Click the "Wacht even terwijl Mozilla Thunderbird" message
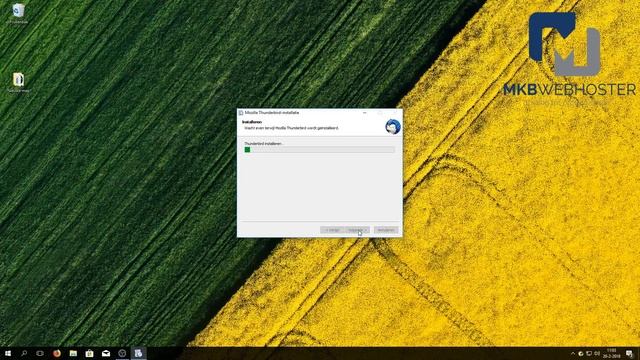 [x=291, y=128]
